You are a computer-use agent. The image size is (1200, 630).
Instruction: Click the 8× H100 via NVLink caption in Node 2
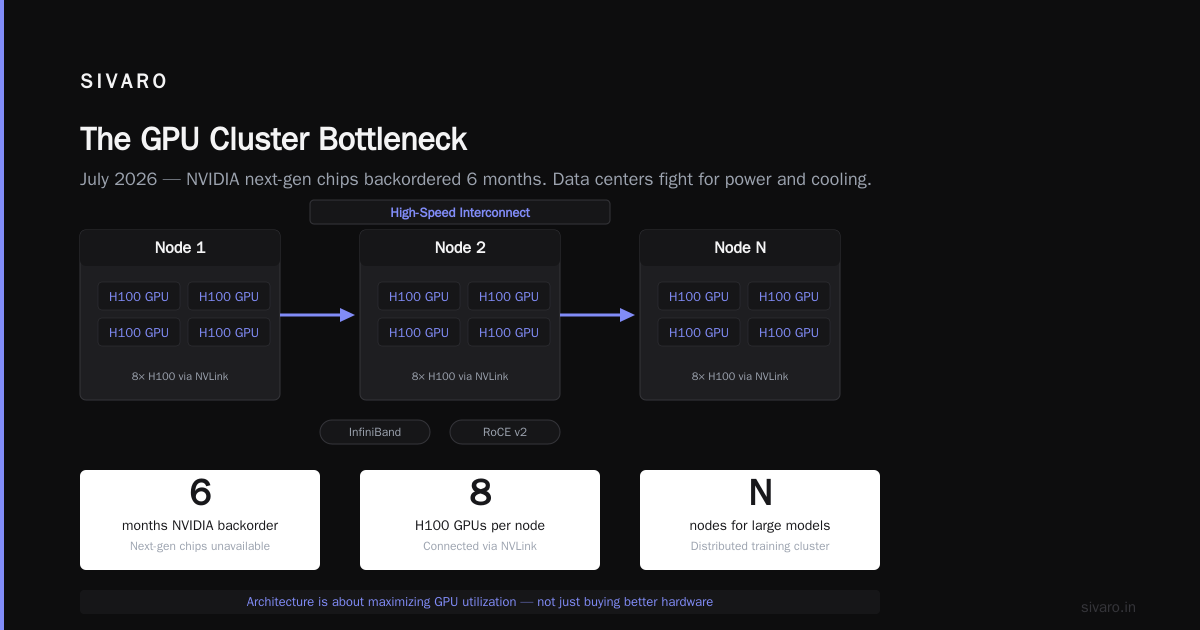click(x=460, y=376)
